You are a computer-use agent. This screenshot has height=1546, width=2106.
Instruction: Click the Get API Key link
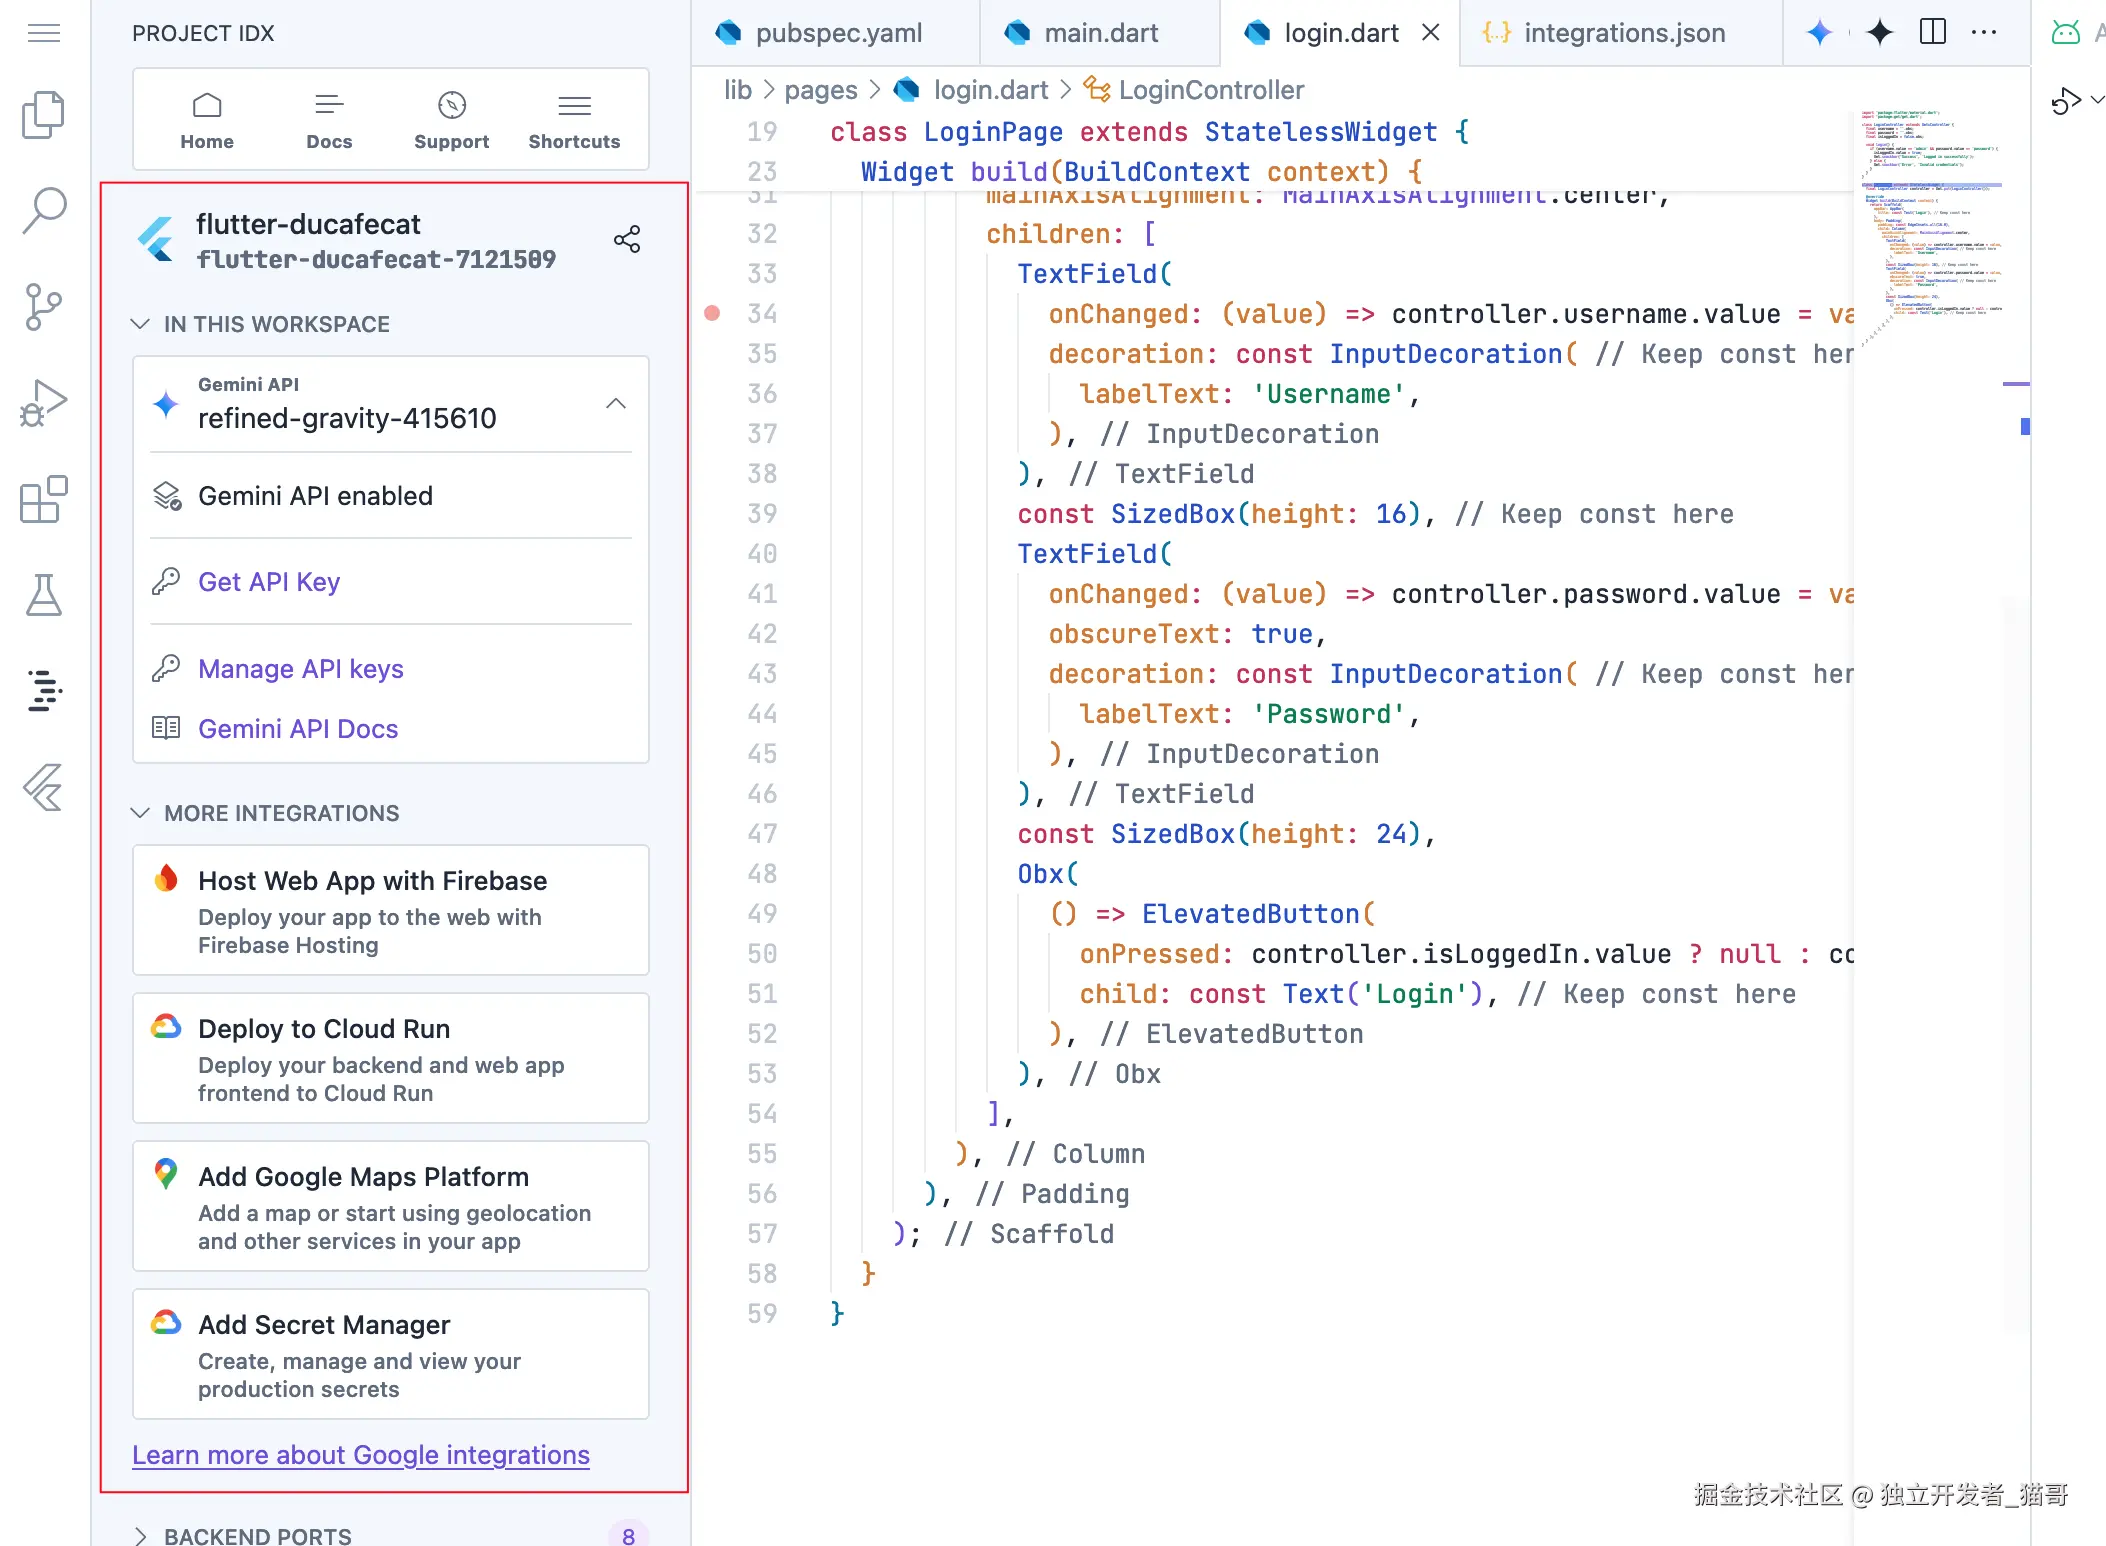[269, 582]
